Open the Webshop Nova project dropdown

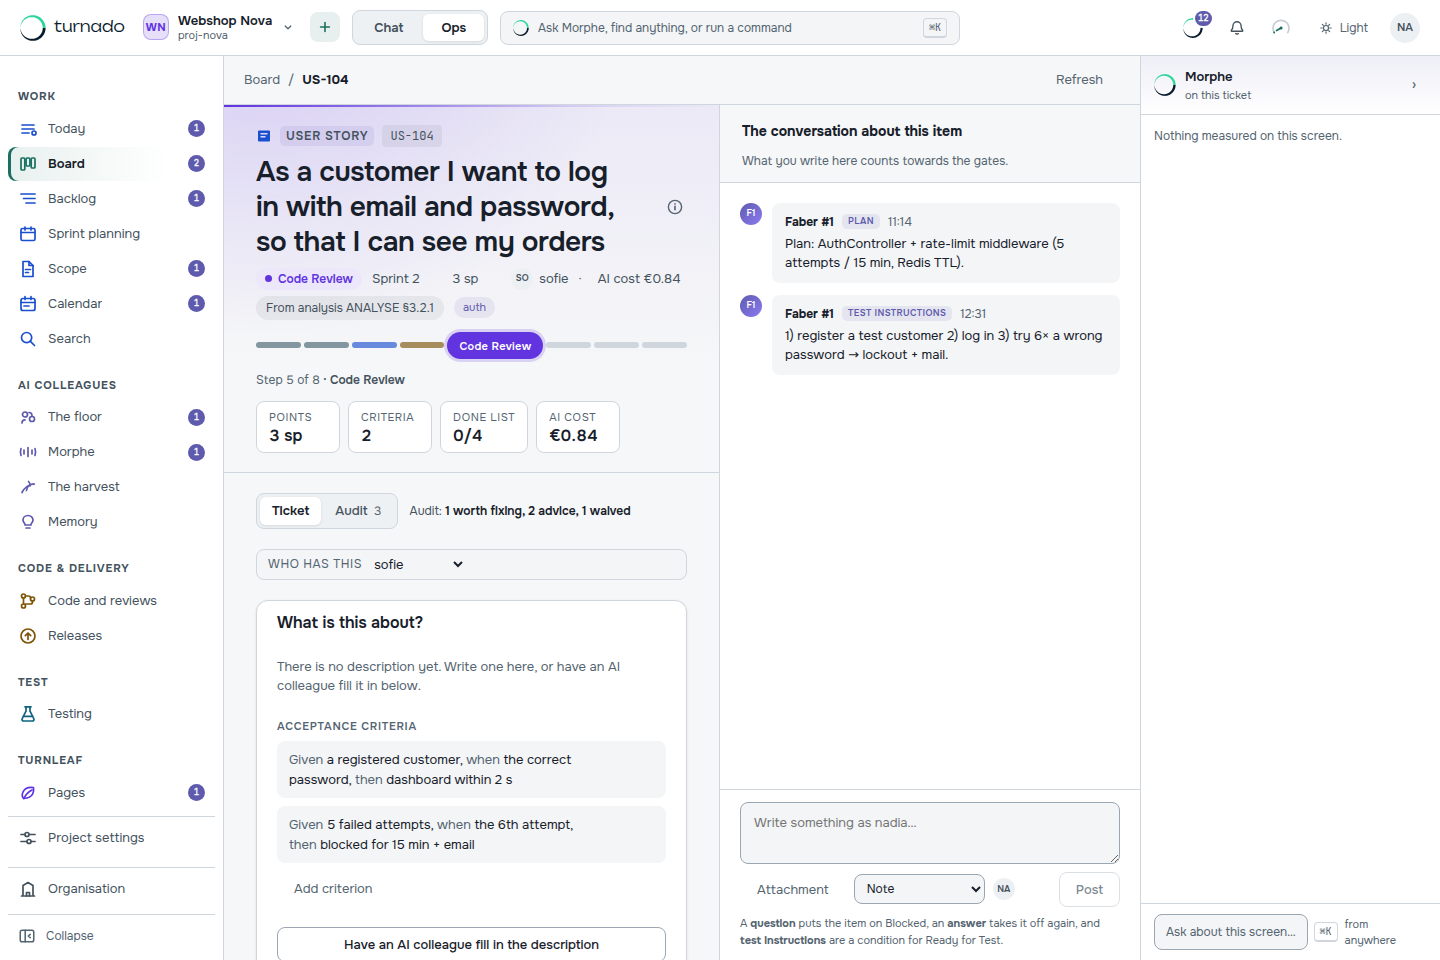click(x=219, y=27)
